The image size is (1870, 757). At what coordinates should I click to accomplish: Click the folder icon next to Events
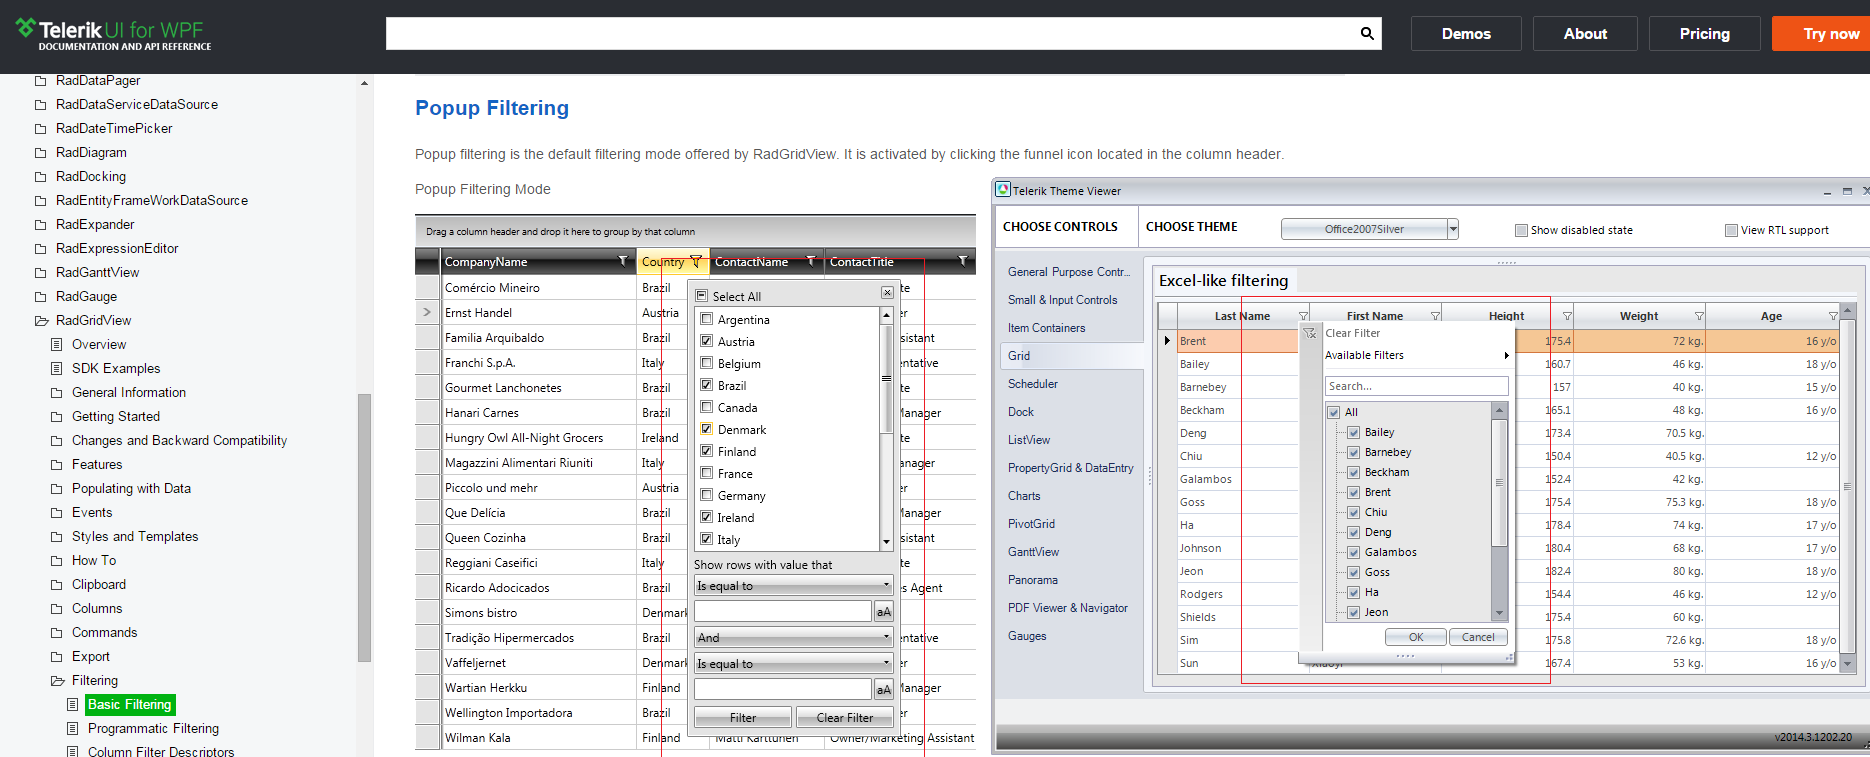[57, 513]
